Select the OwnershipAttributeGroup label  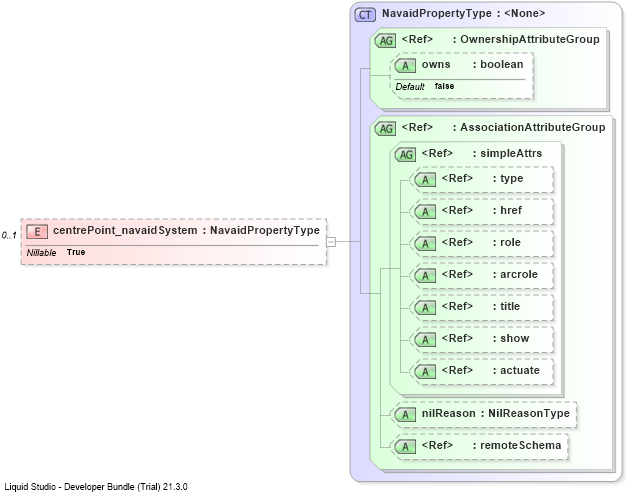coord(530,39)
